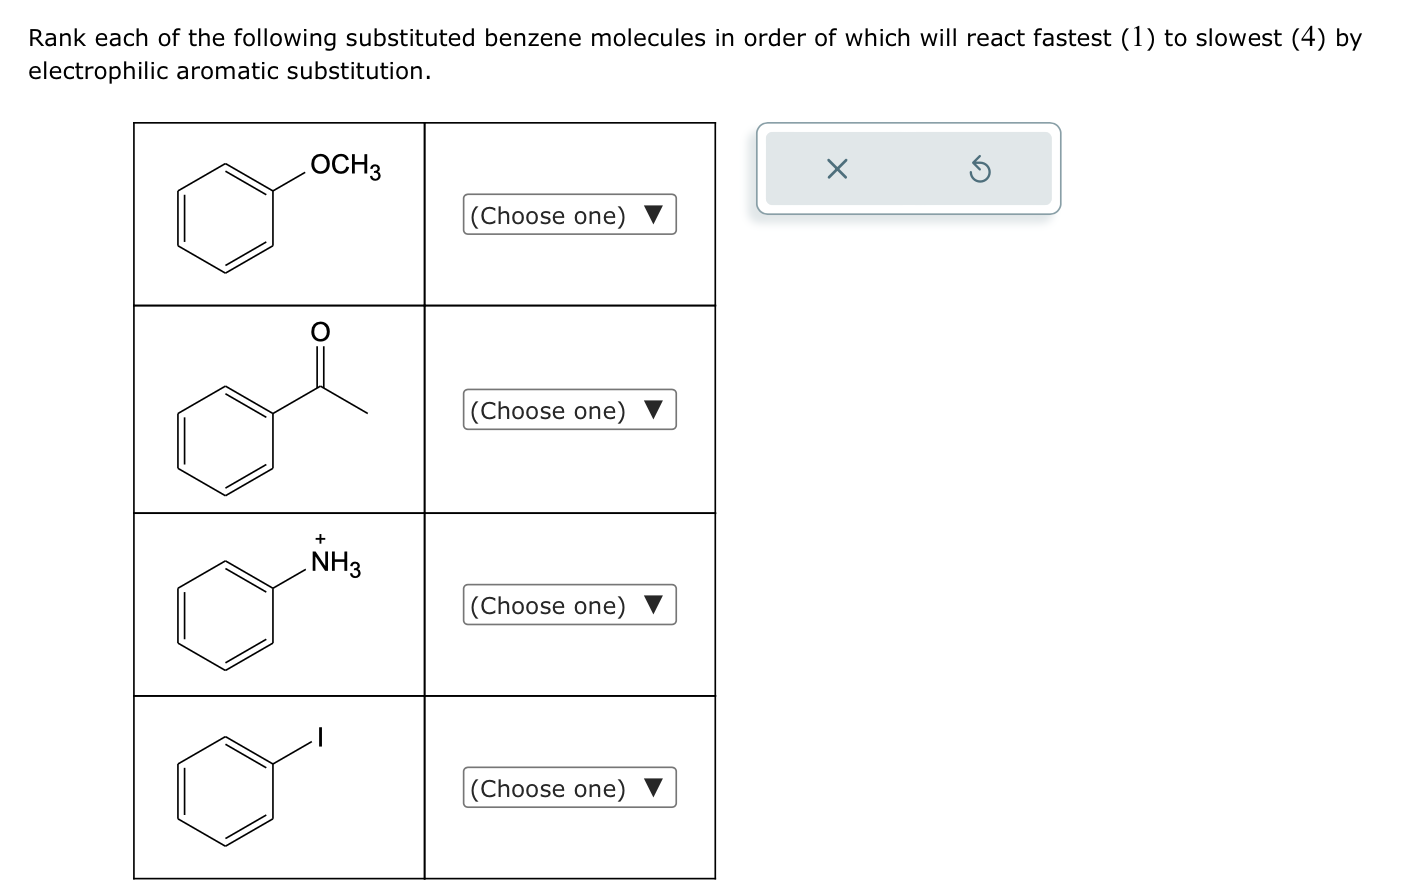Click the NH3+ label on the third molecule
Image resolution: width=1413 pixels, height=890 pixels.
tap(335, 558)
